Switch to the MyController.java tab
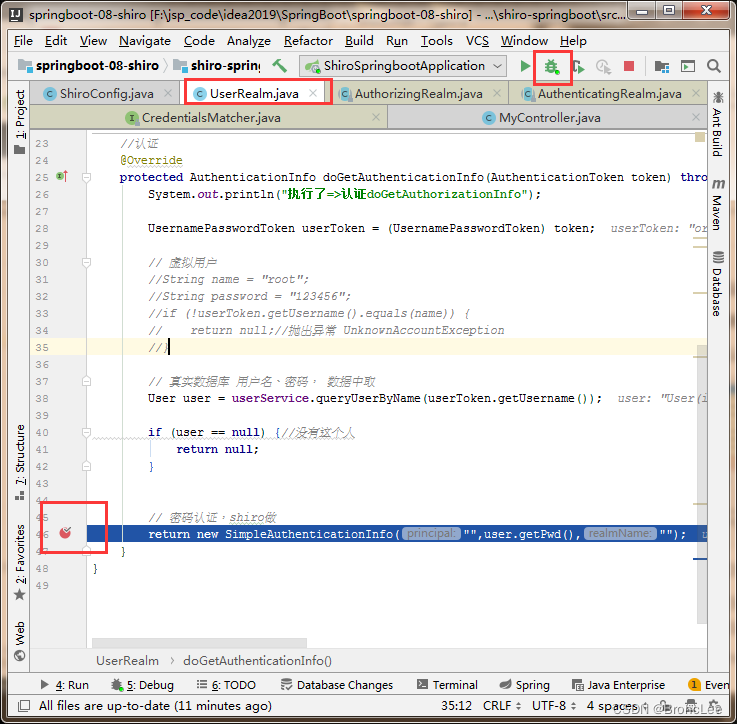737x724 pixels. pyautogui.click(x=549, y=118)
